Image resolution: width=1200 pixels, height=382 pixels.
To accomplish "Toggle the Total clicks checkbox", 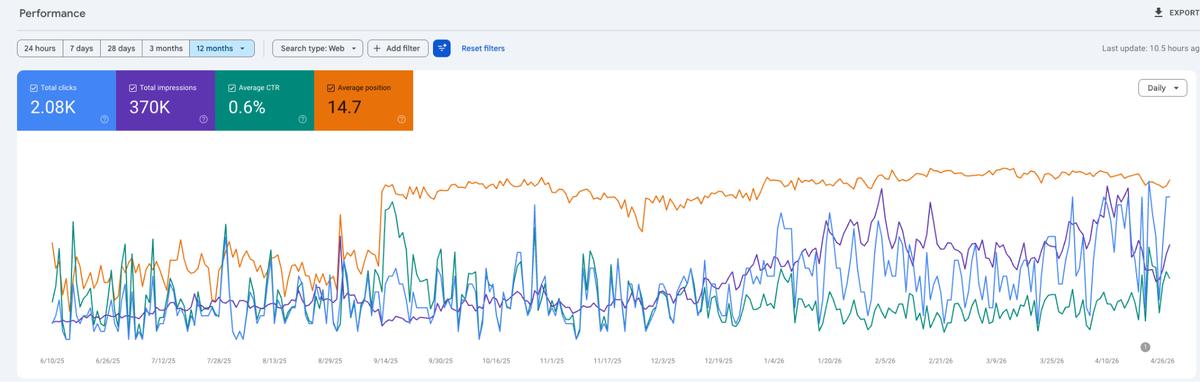I will [x=34, y=88].
